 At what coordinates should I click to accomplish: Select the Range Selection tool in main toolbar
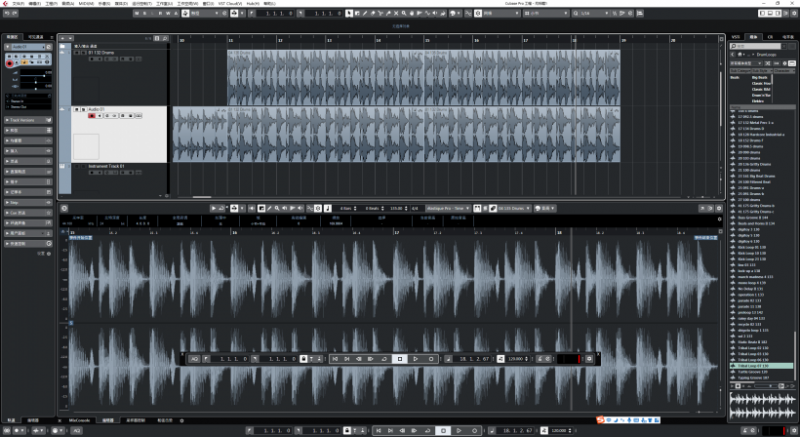pyautogui.click(x=357, y=13)
